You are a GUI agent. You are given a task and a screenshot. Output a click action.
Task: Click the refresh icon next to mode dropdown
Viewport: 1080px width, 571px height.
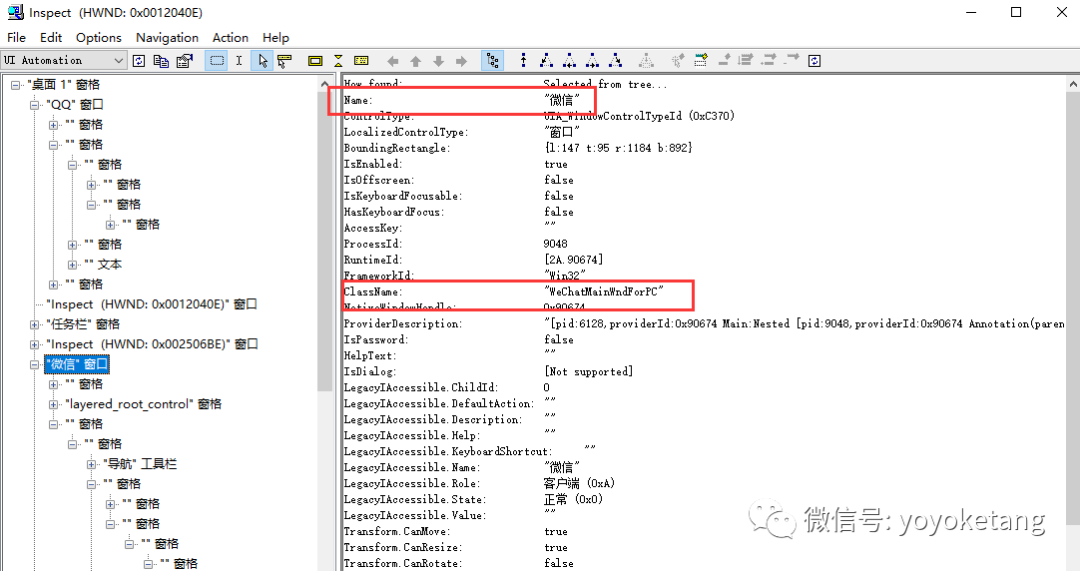[x=138, y=61]
